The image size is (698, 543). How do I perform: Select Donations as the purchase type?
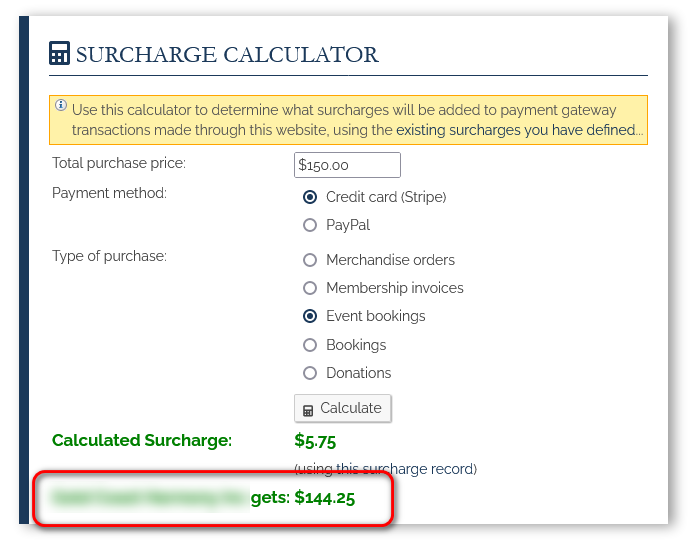click(x=310, y=373)
